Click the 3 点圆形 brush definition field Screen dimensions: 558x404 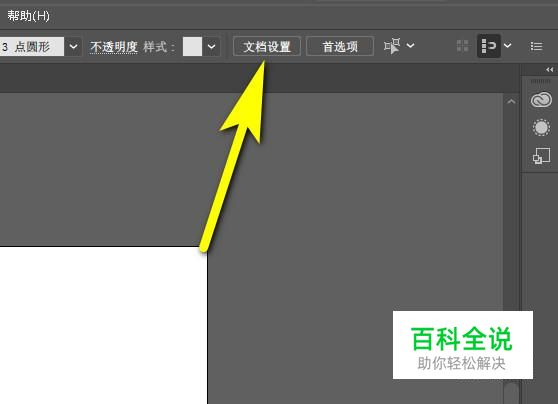tap(32, 46)
